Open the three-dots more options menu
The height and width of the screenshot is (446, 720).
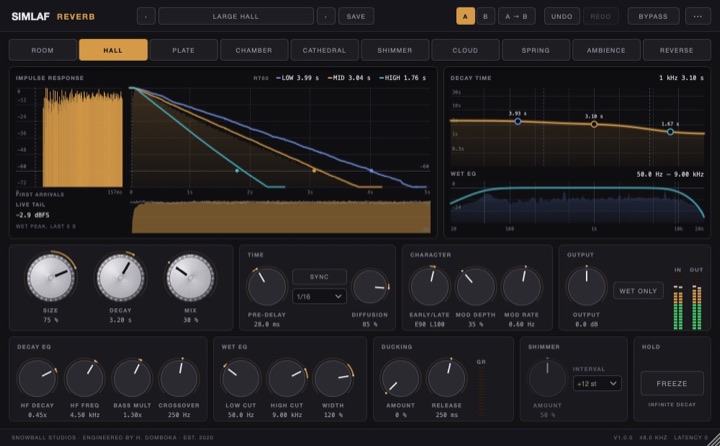point(698,16)
